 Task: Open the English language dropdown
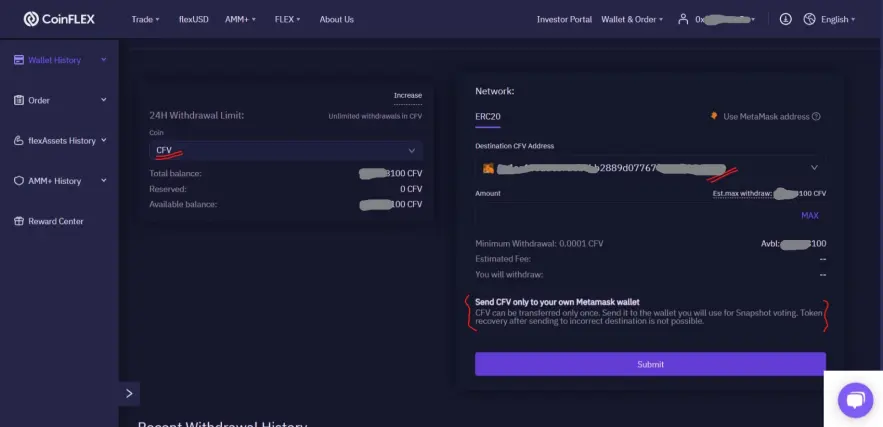[838, 19]
